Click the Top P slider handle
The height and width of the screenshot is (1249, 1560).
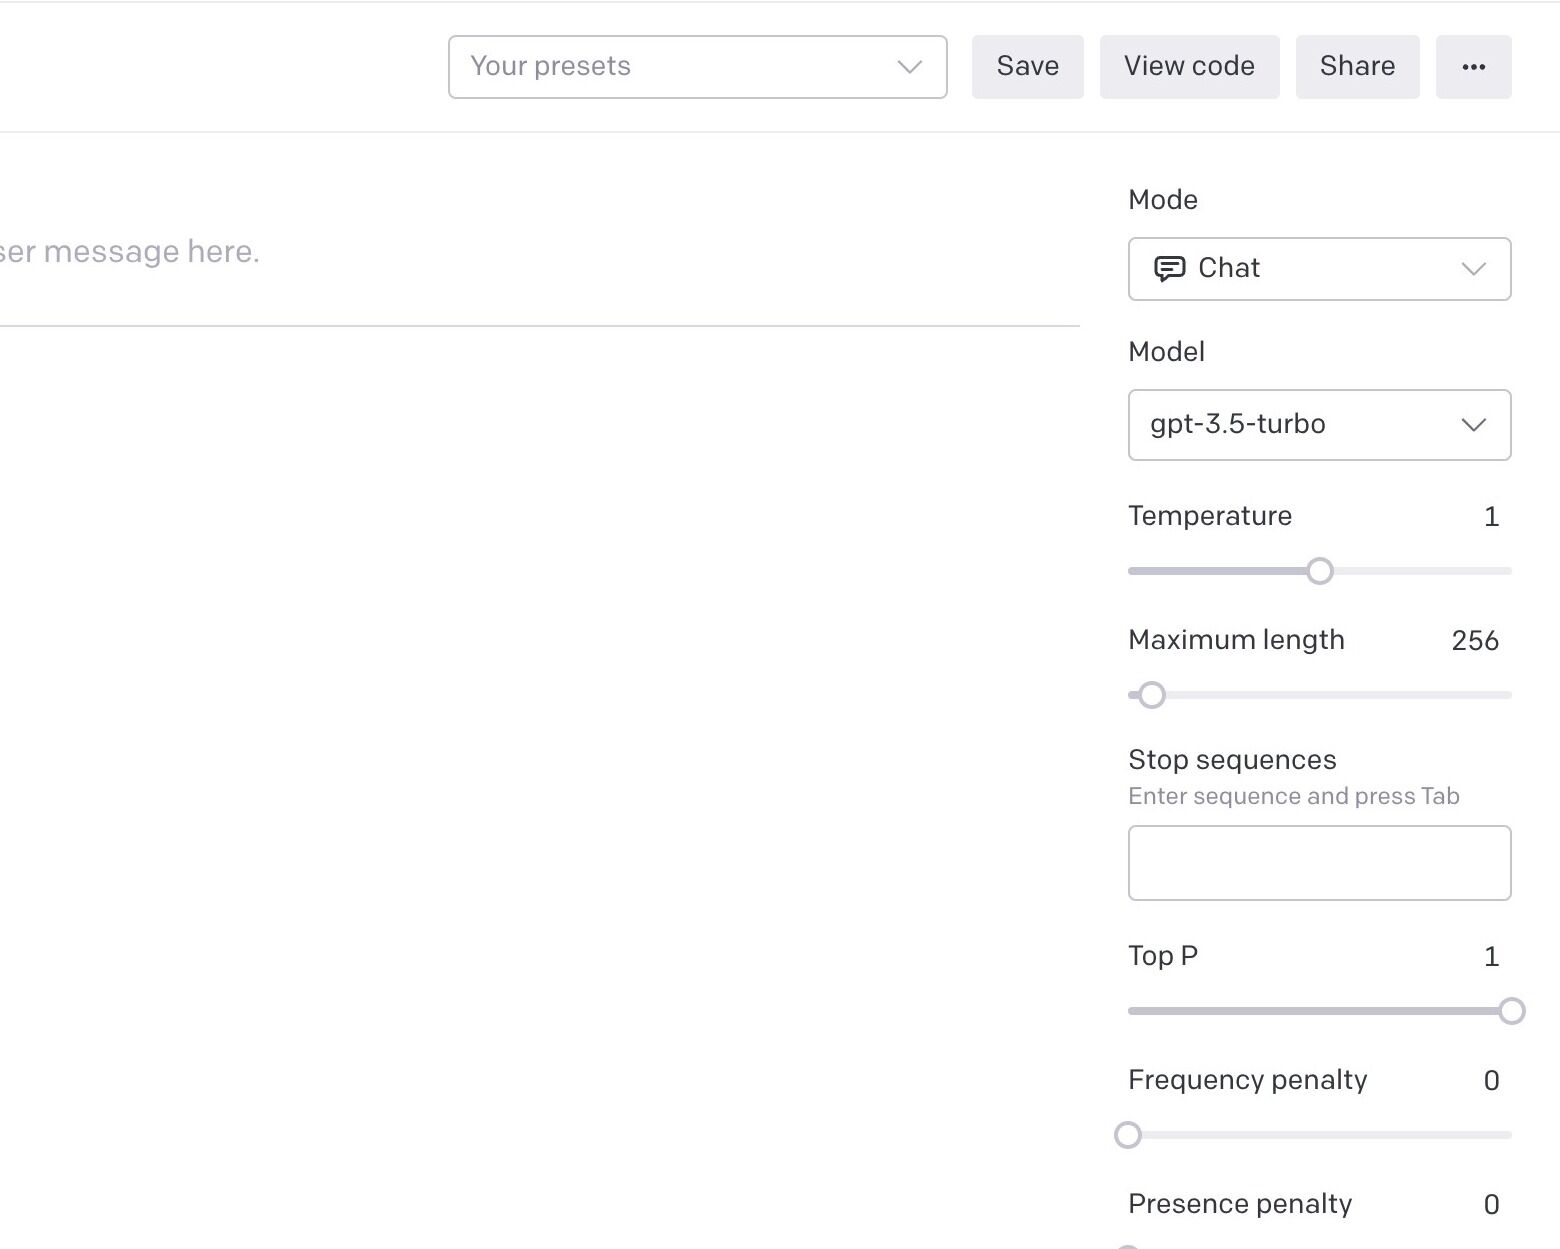[1512, 1011]
